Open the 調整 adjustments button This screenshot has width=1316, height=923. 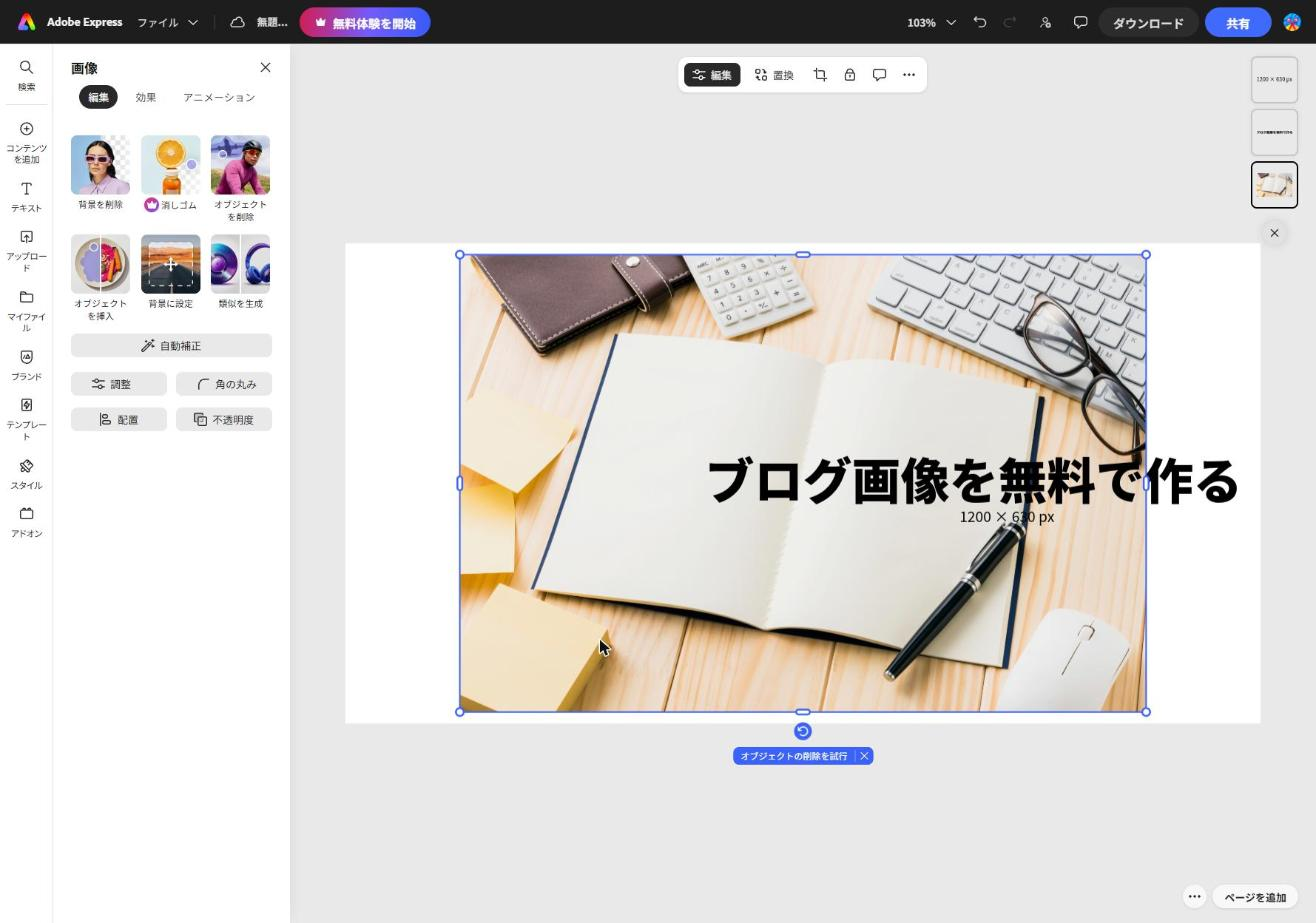[119, 384]
